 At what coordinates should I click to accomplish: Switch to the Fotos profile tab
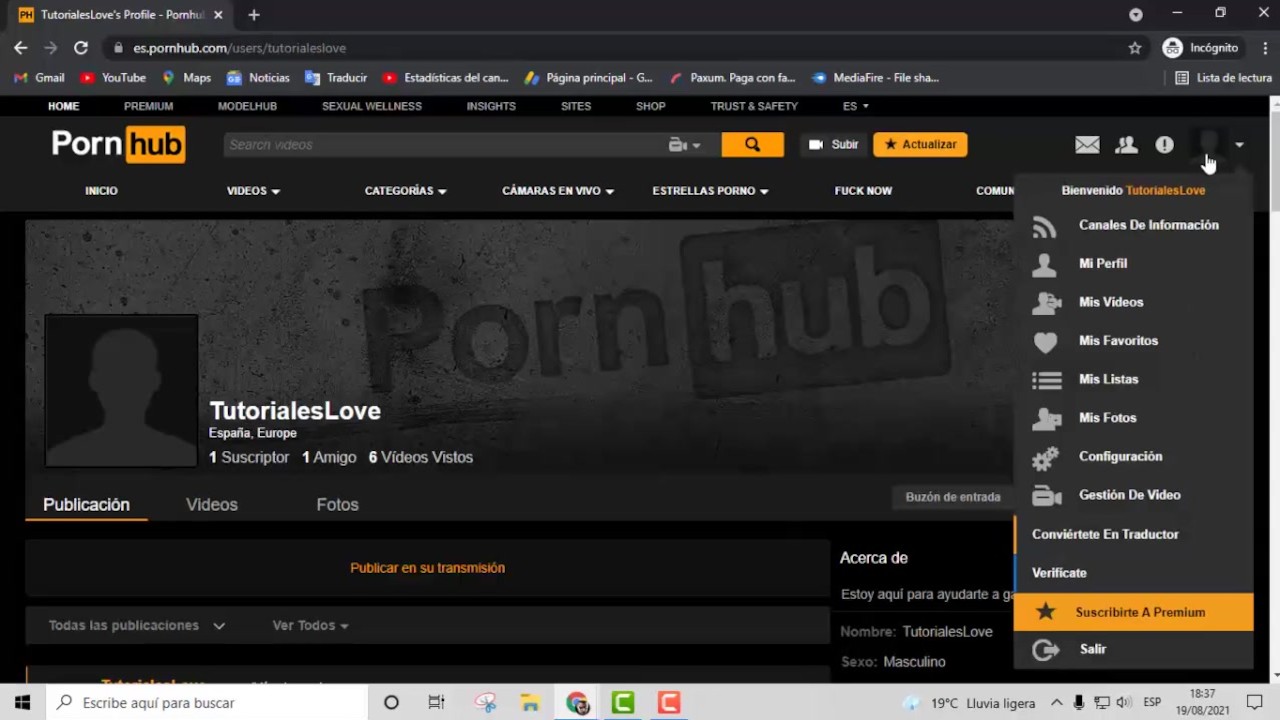point(337,505)
